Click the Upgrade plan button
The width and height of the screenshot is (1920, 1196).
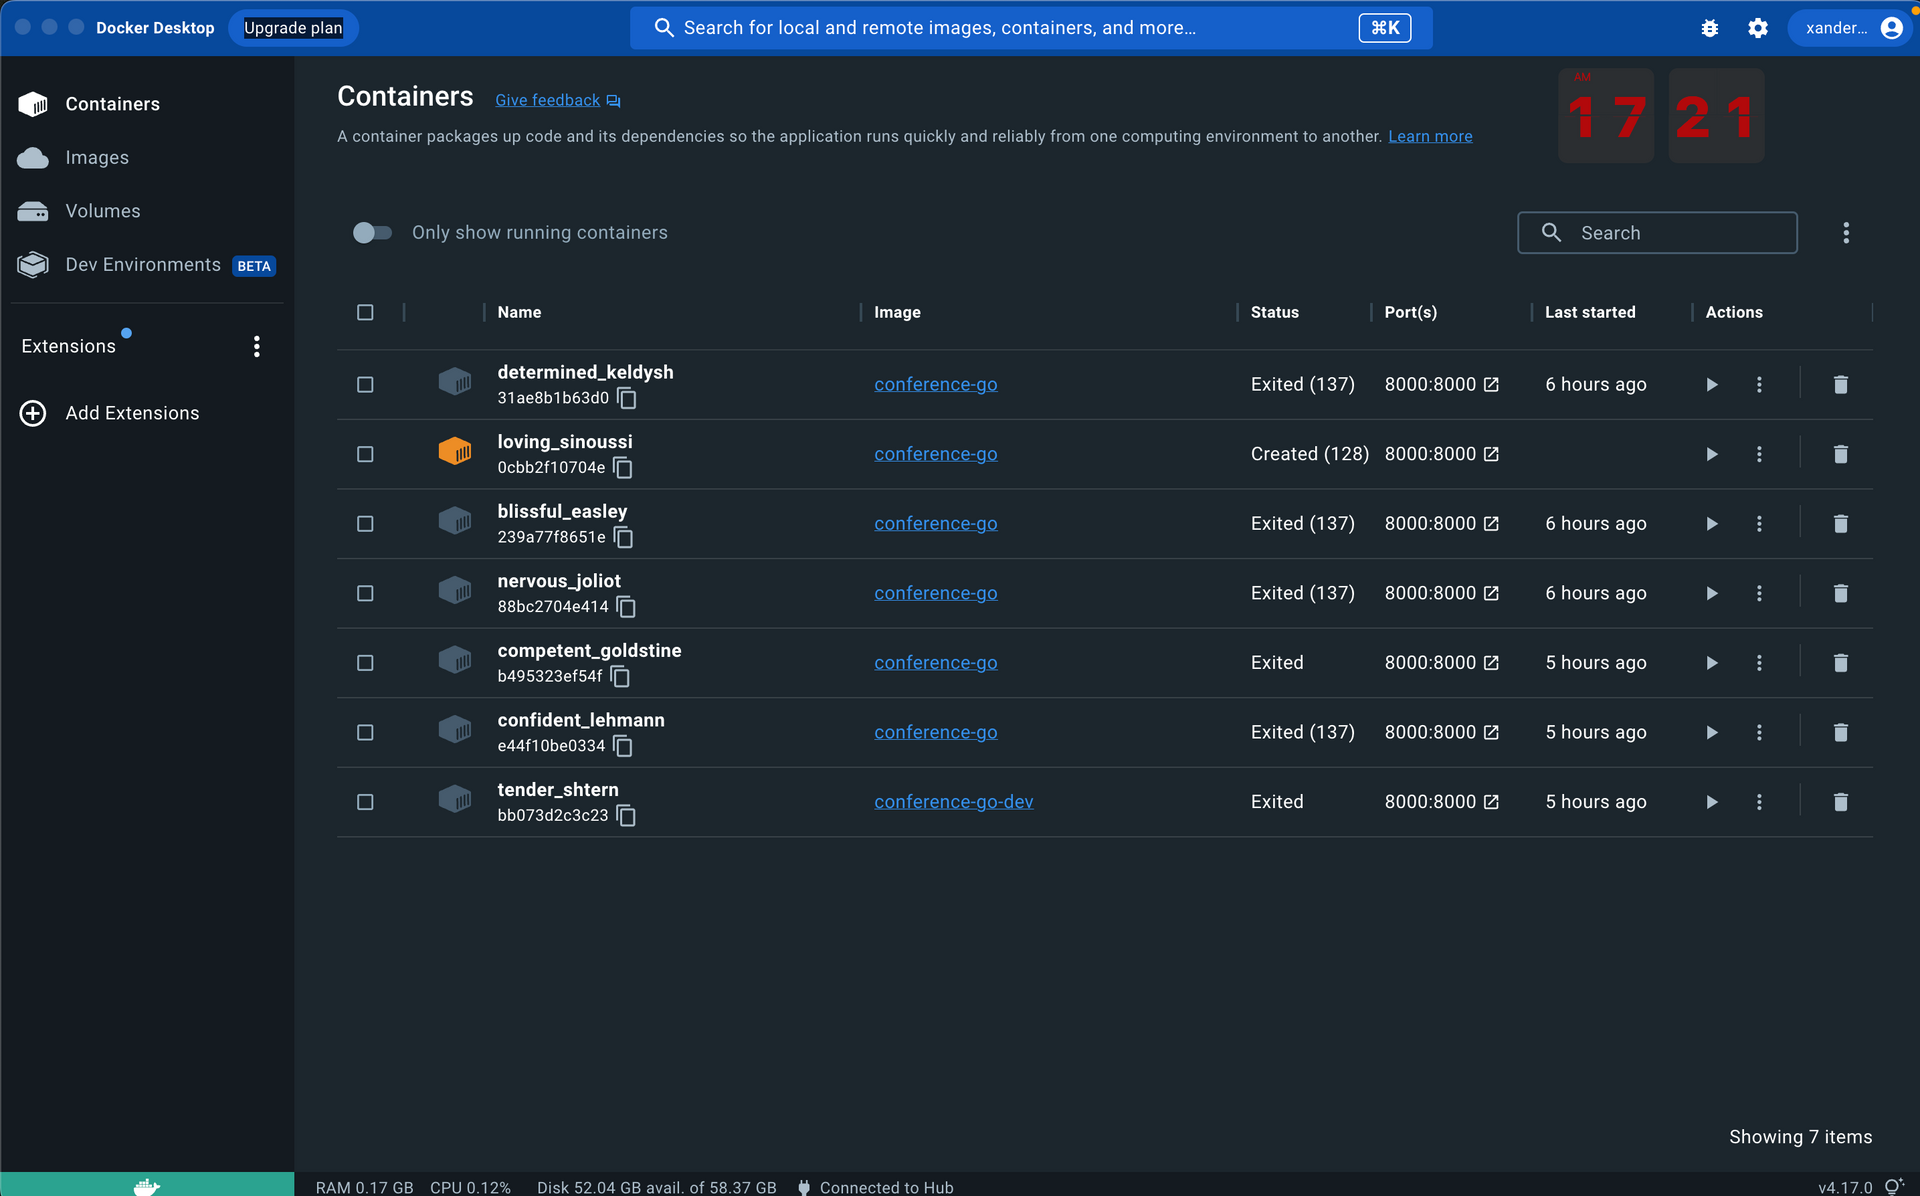point(293,28)
